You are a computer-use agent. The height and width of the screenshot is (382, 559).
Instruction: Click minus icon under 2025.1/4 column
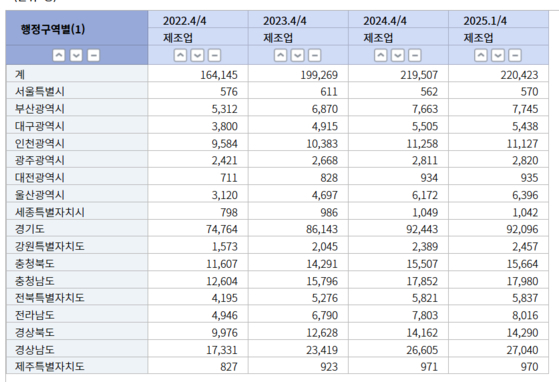pos(515,55)
